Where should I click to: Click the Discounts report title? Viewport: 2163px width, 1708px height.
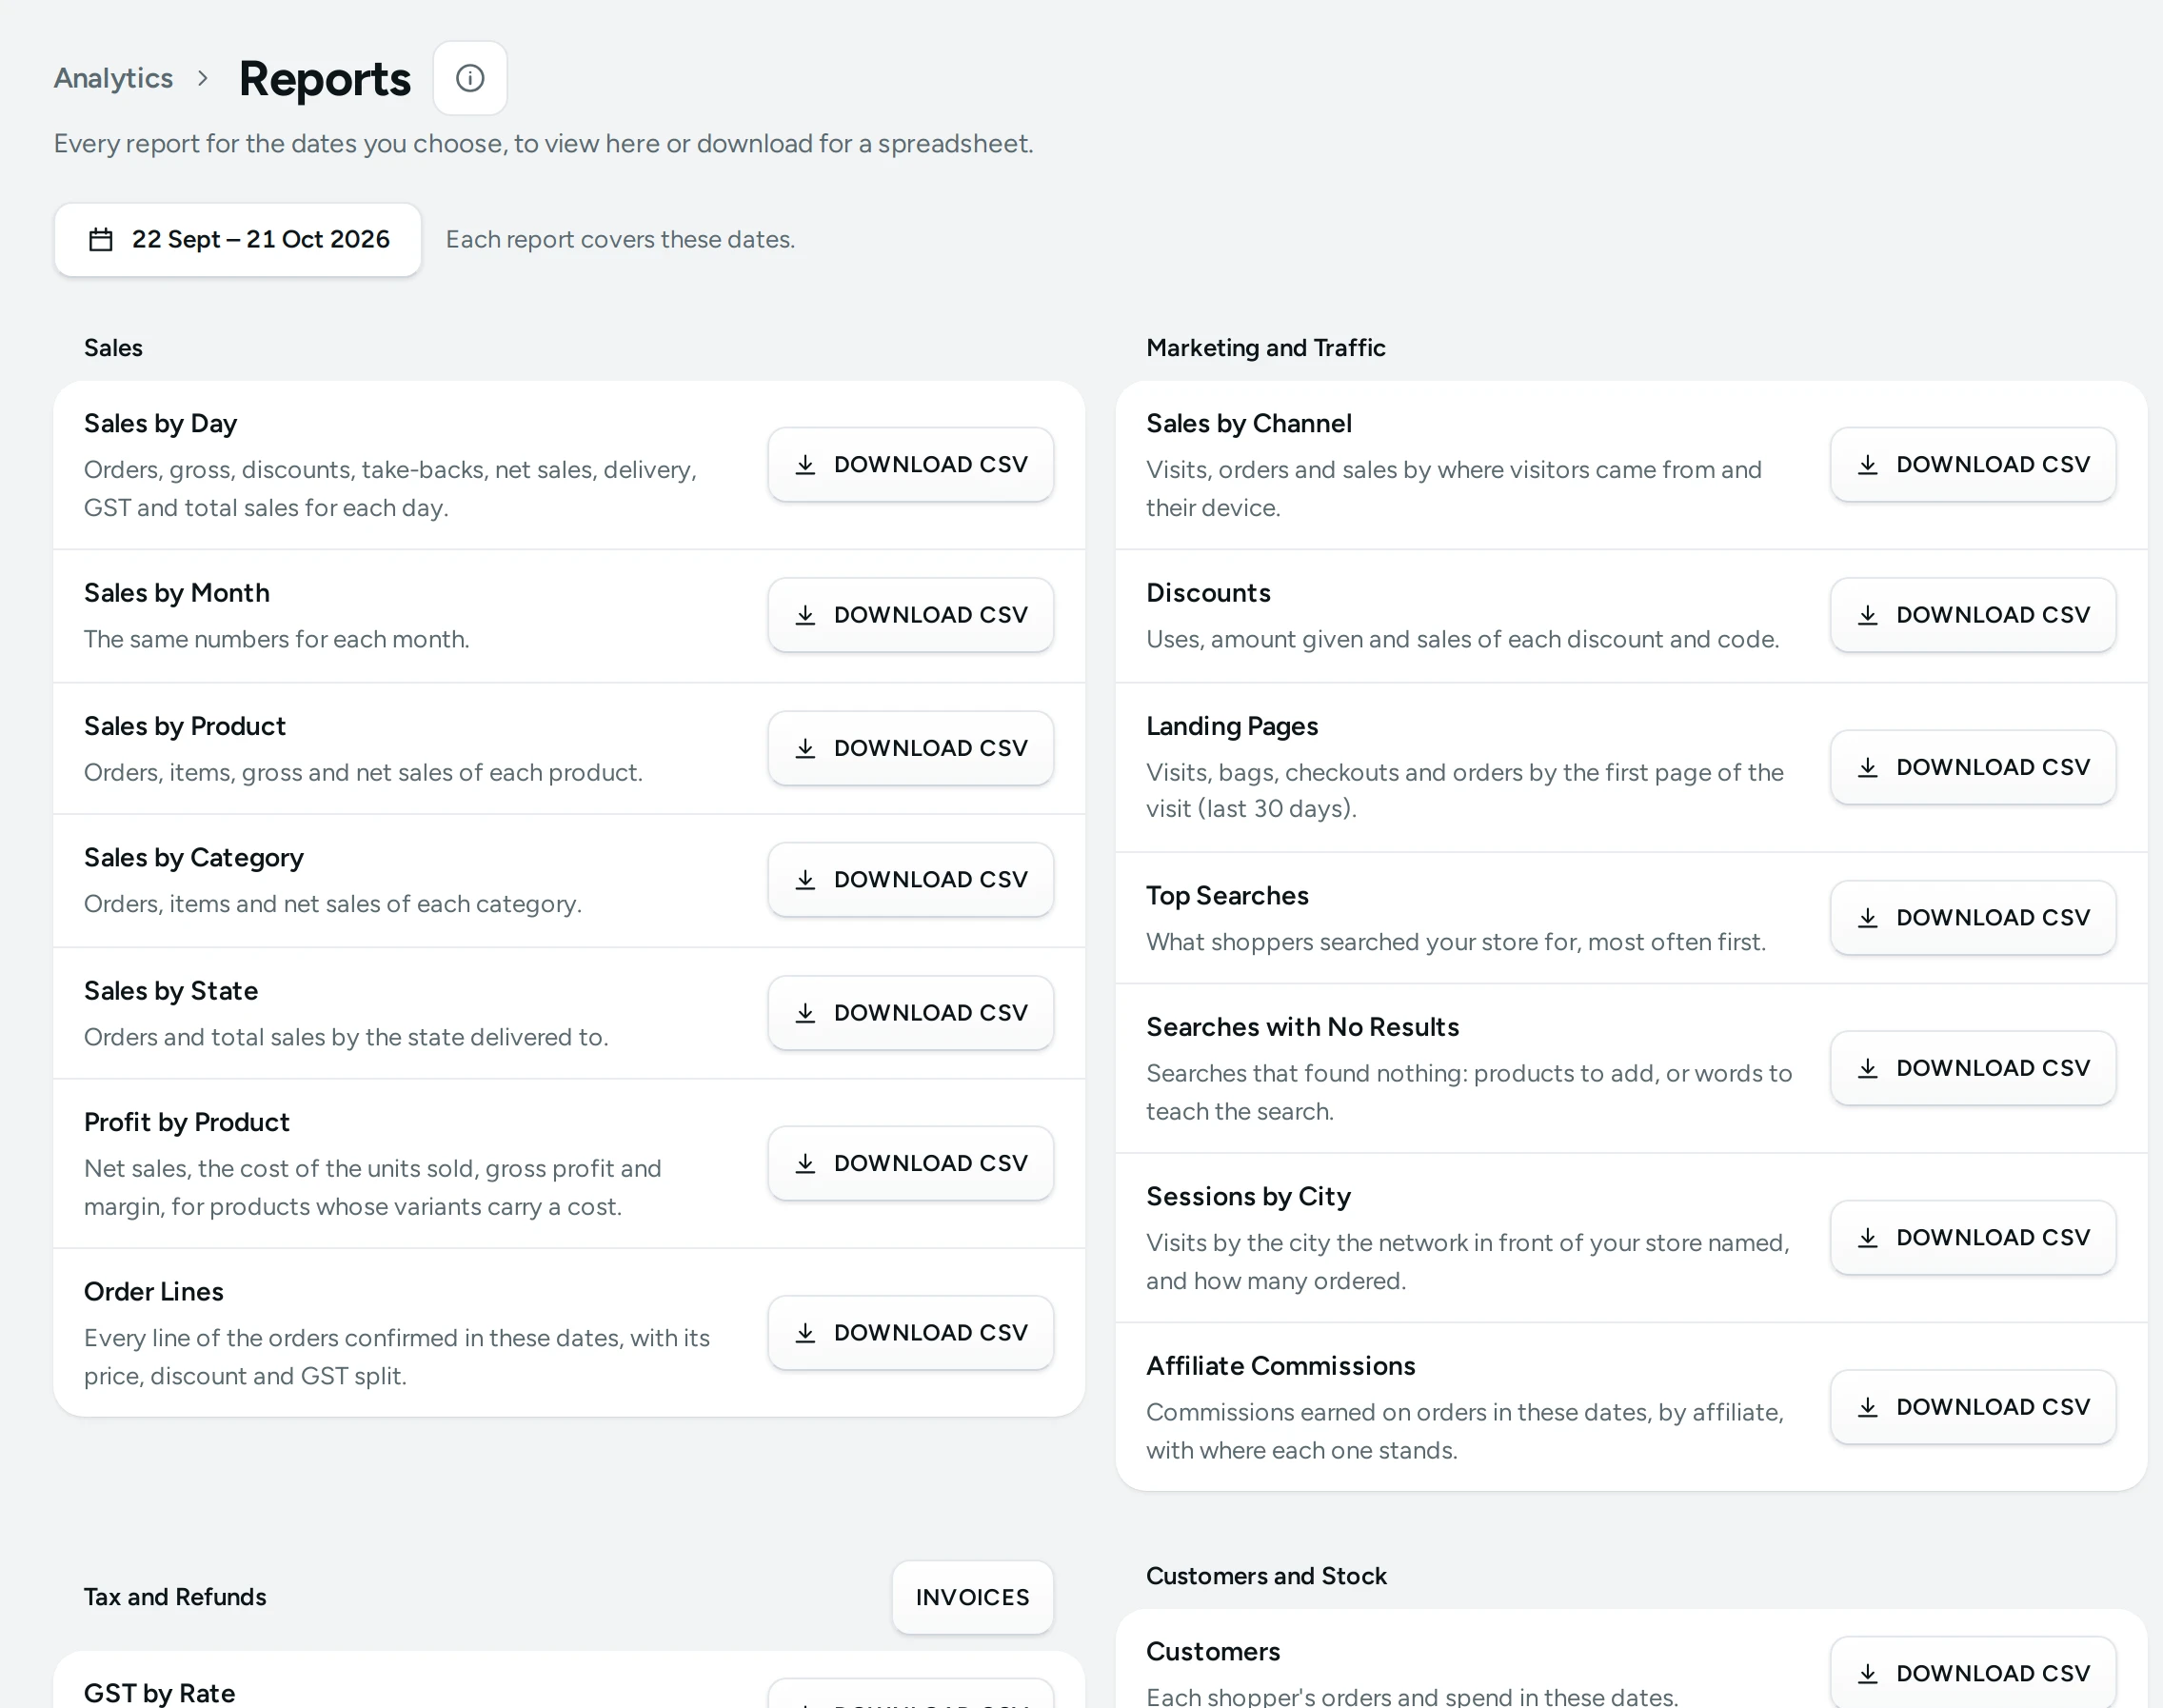[1208, 593]
